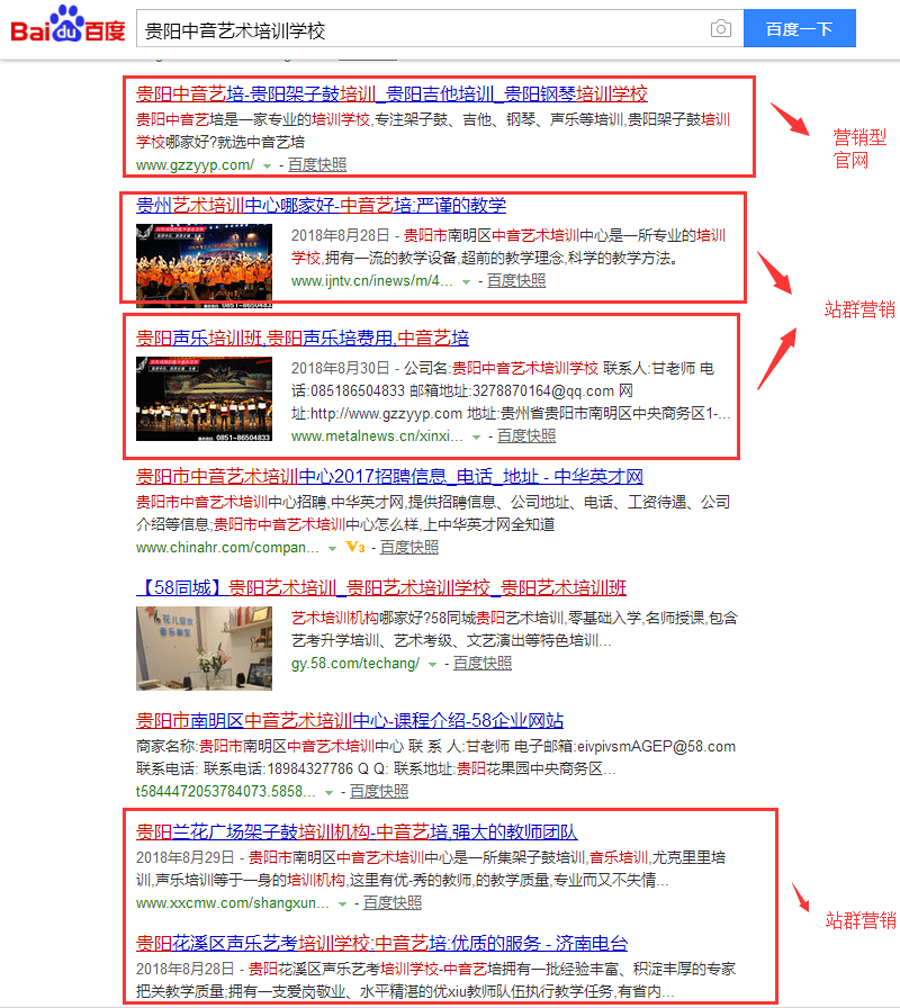Open camera image search icon

pyautogui.click(x=721, y=29)
